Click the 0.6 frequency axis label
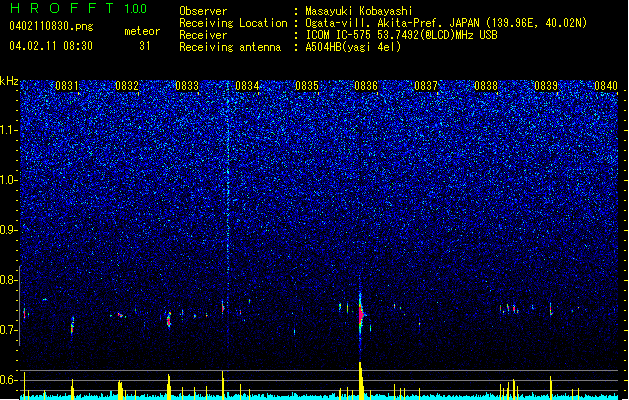 point(9,380)
